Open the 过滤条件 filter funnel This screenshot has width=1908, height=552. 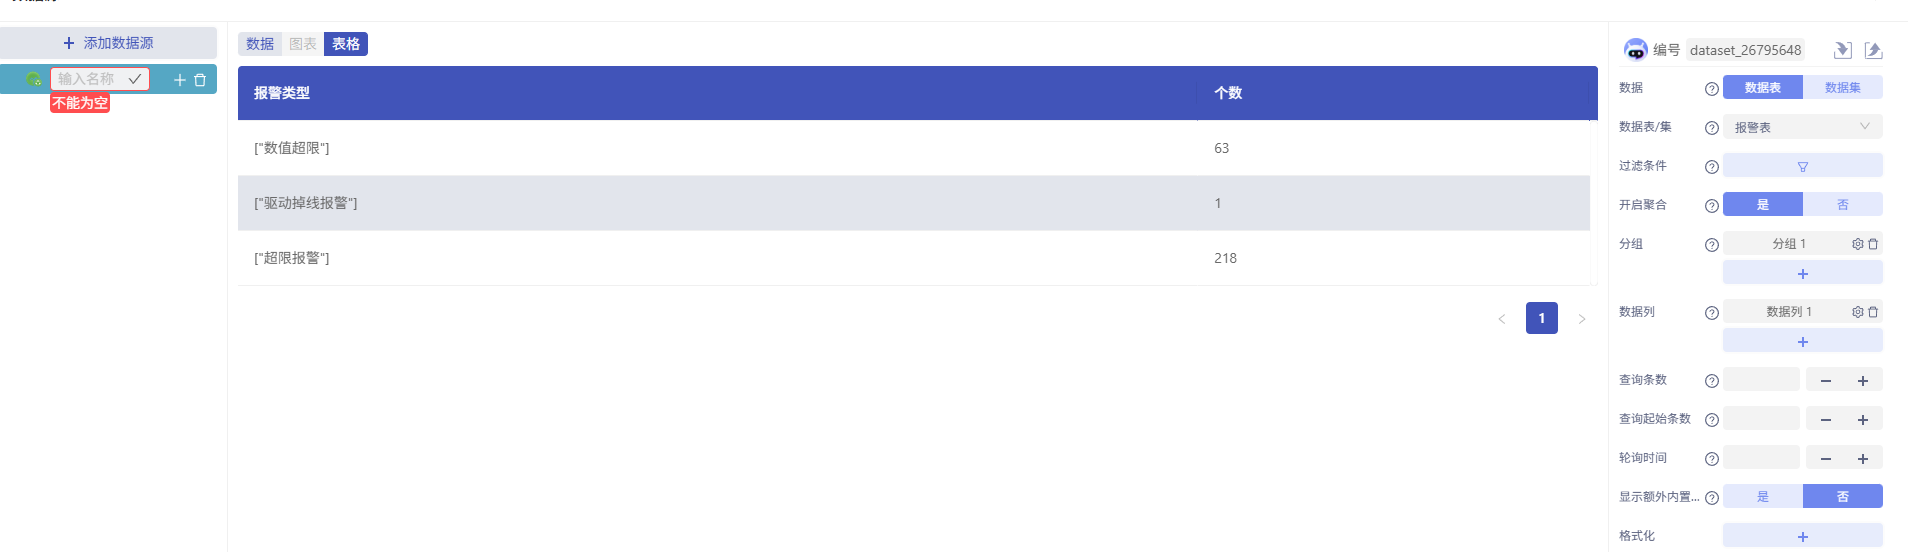click(1803, 166)
